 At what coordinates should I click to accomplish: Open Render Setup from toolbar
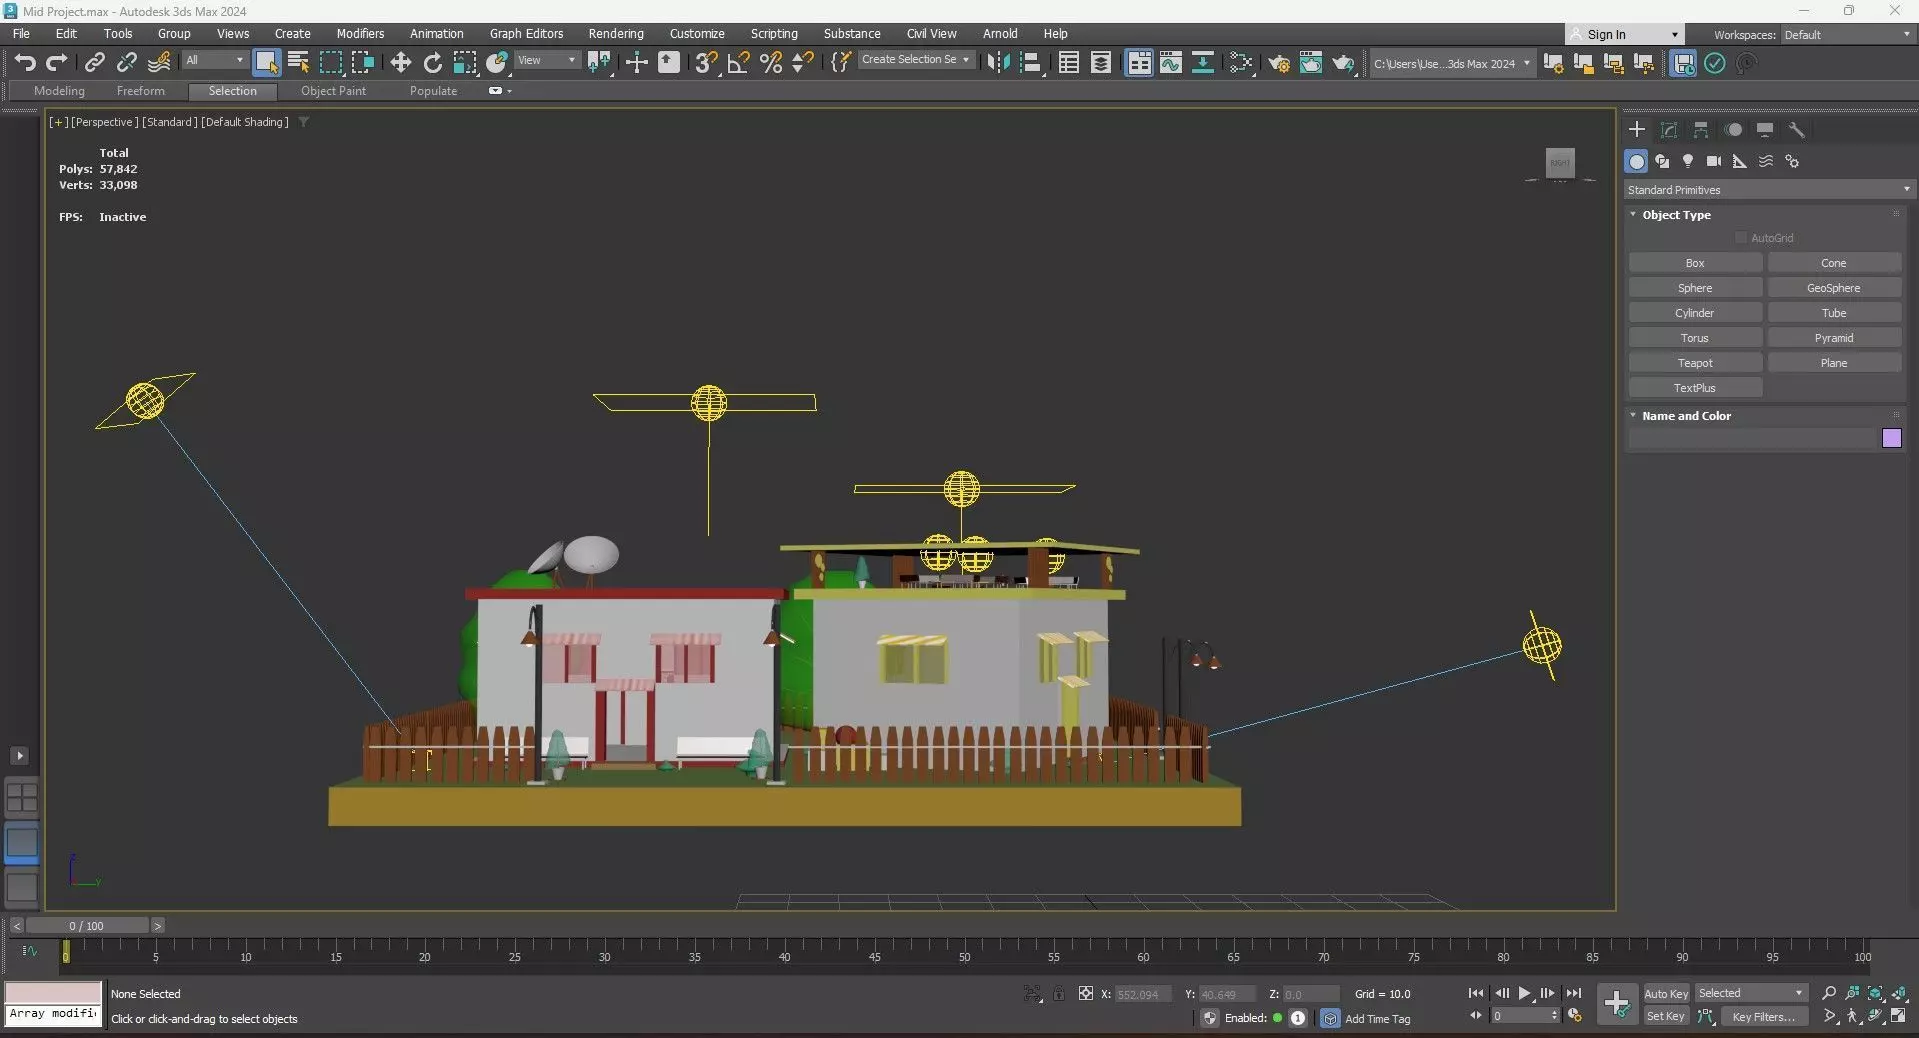[1279, 63]
